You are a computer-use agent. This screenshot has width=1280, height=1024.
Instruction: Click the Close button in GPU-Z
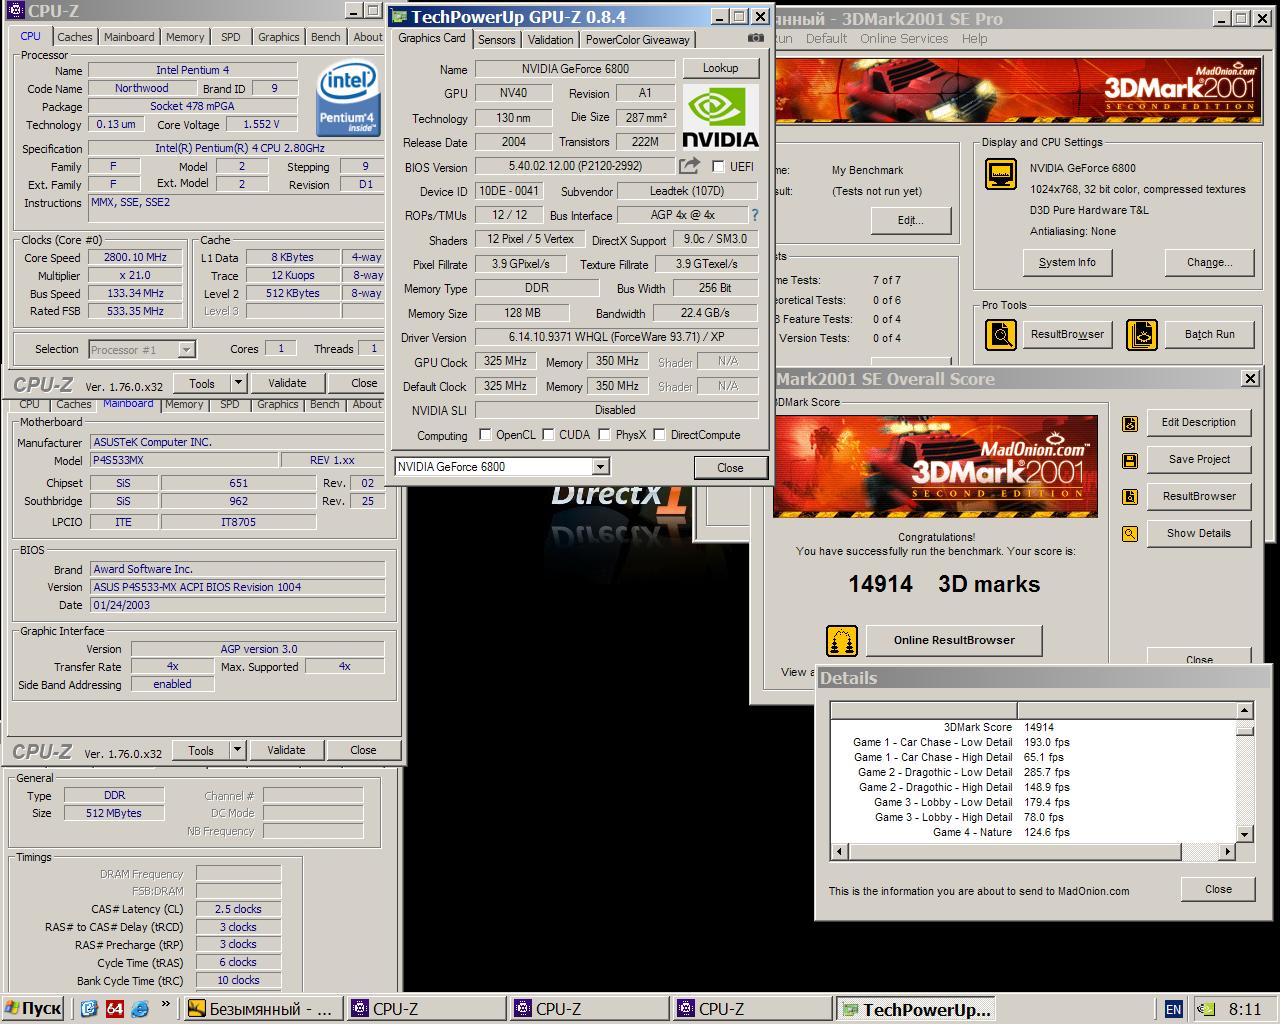(730, 467)
